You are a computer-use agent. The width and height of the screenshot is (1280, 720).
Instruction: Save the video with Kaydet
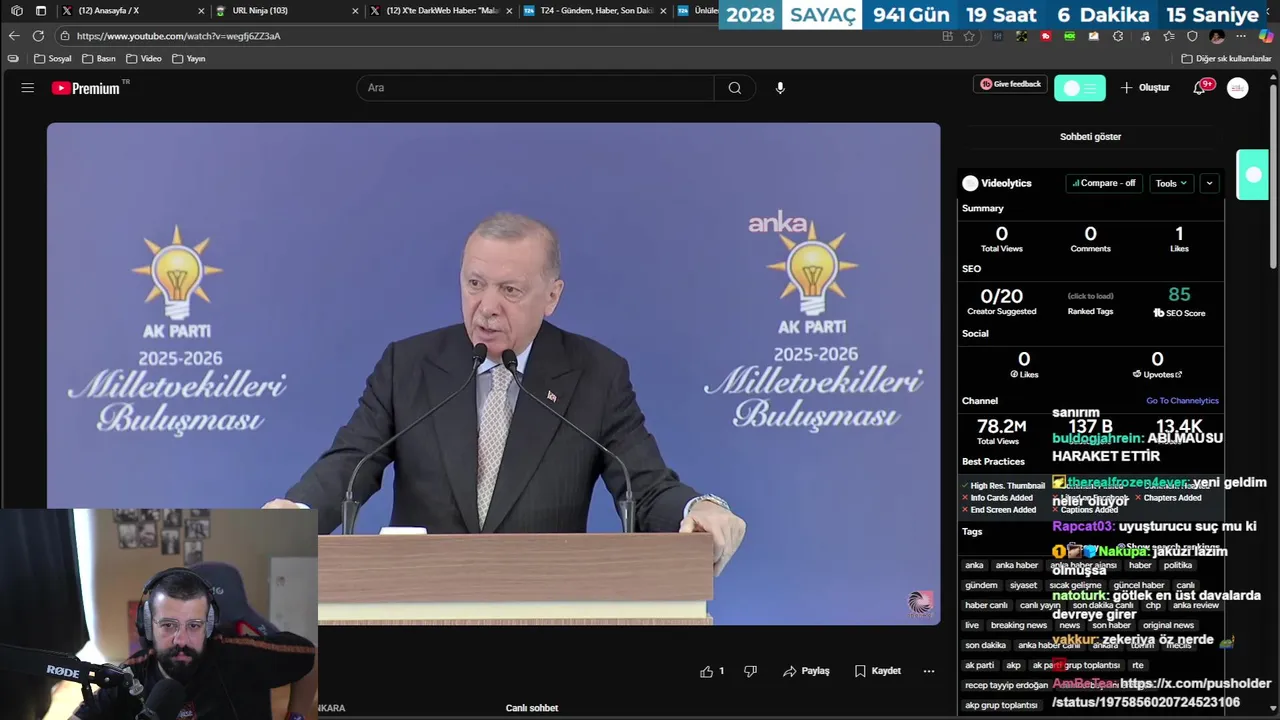(877, 671)
